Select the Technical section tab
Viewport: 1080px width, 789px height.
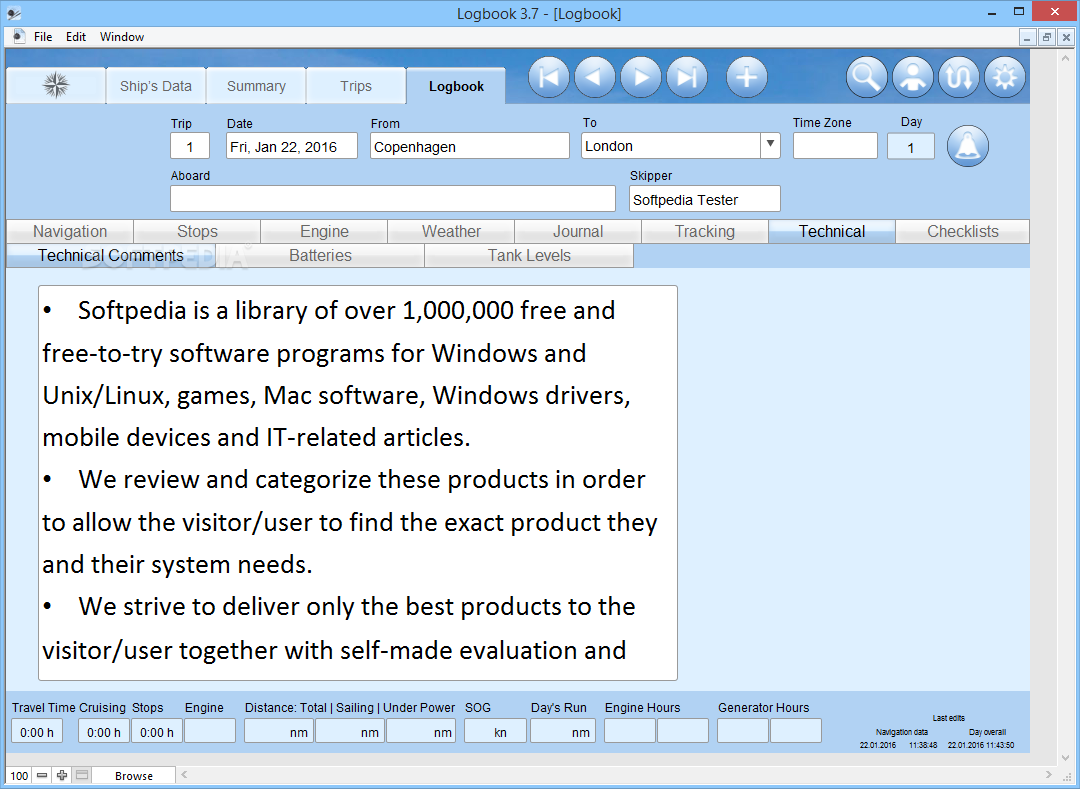(832, 231)
